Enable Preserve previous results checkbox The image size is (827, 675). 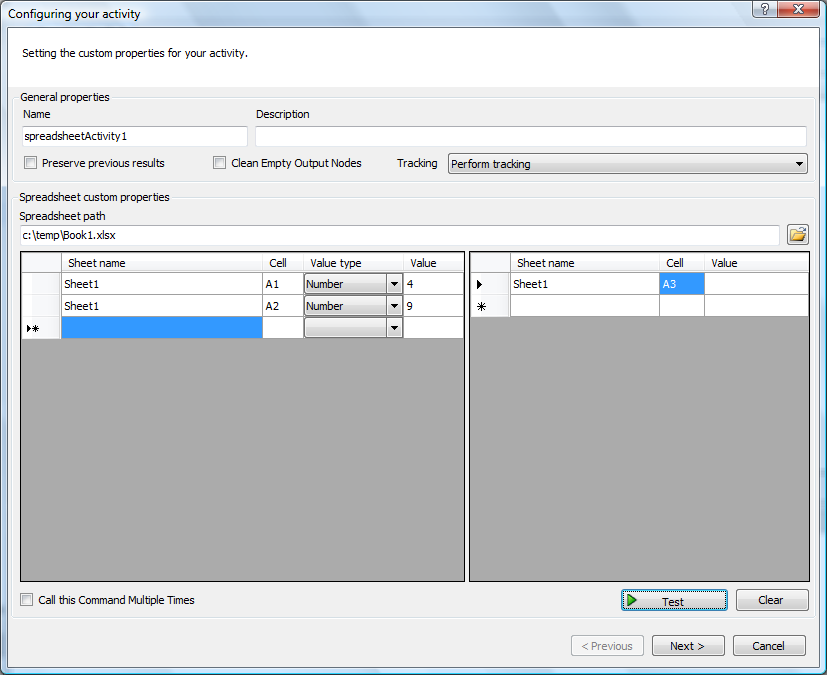click(31, 163)
